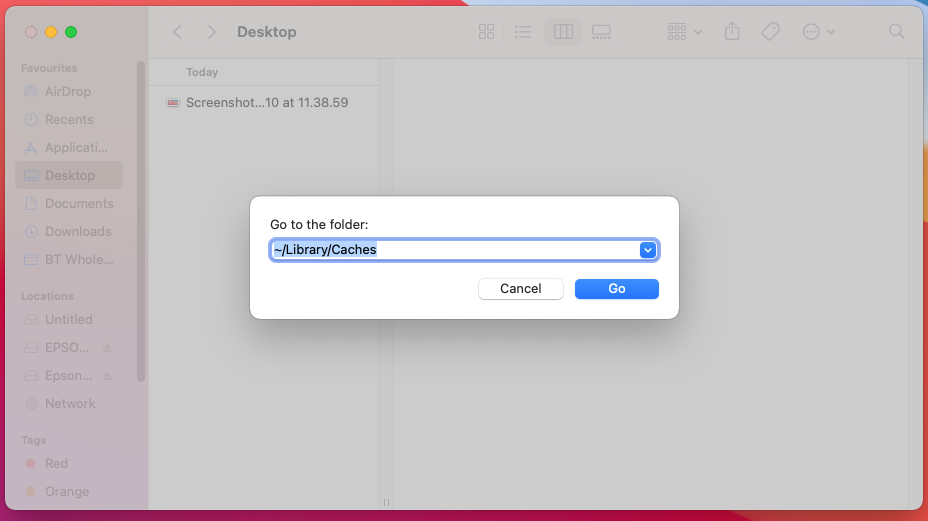928x521 pixels.
Task: Click the Untitled disk icon
Action: click(x=31, y=320)
